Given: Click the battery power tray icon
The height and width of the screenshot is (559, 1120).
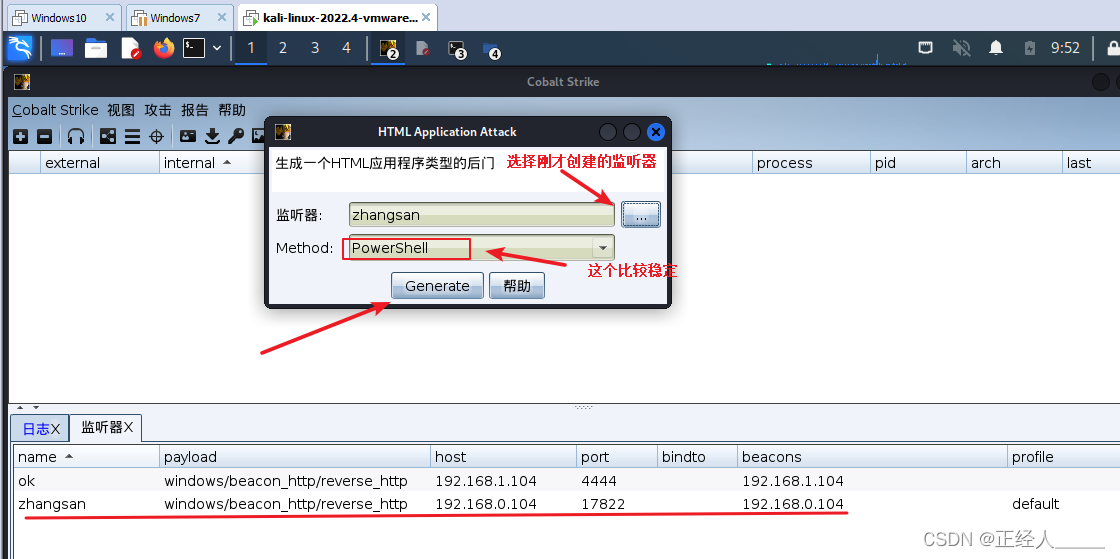Looking at the screenshot, I should pos(1029,48).
